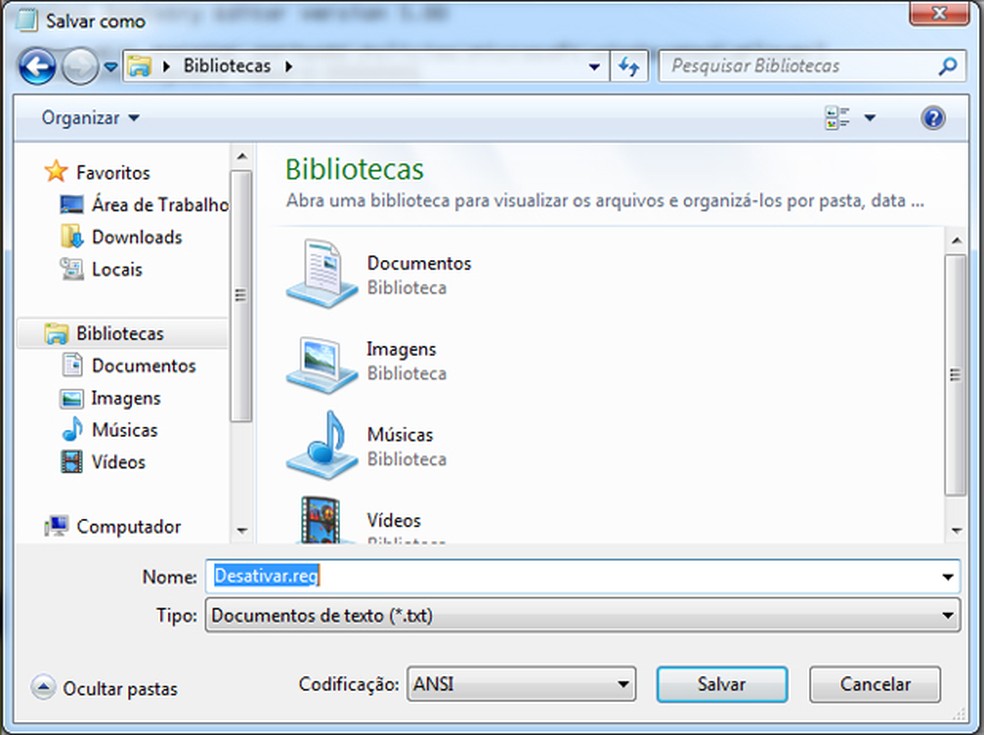Viewport: 984px width, 735px height.
Task: Click the Help question mark icon
Action: [x=932, y=117]
